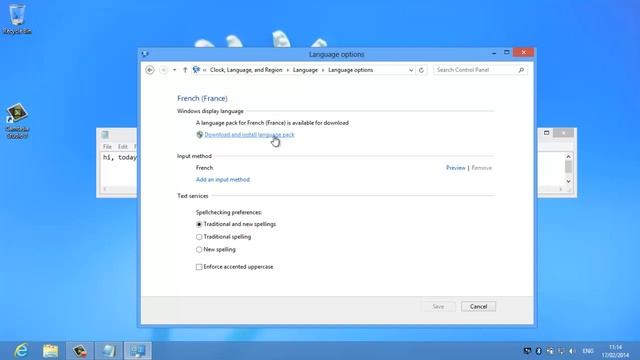
Task: Click the Notepad text area with 'hi, today'
Action: pyautogui.click(x=119, y=169)
